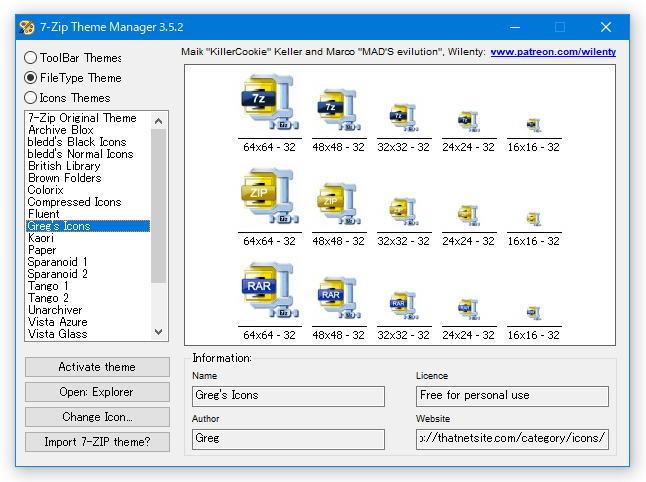Image resolution: width=646 pixels, height=482 pixels.
Task: Click the 64x64 7z archive icon preview
Action: 269,102
